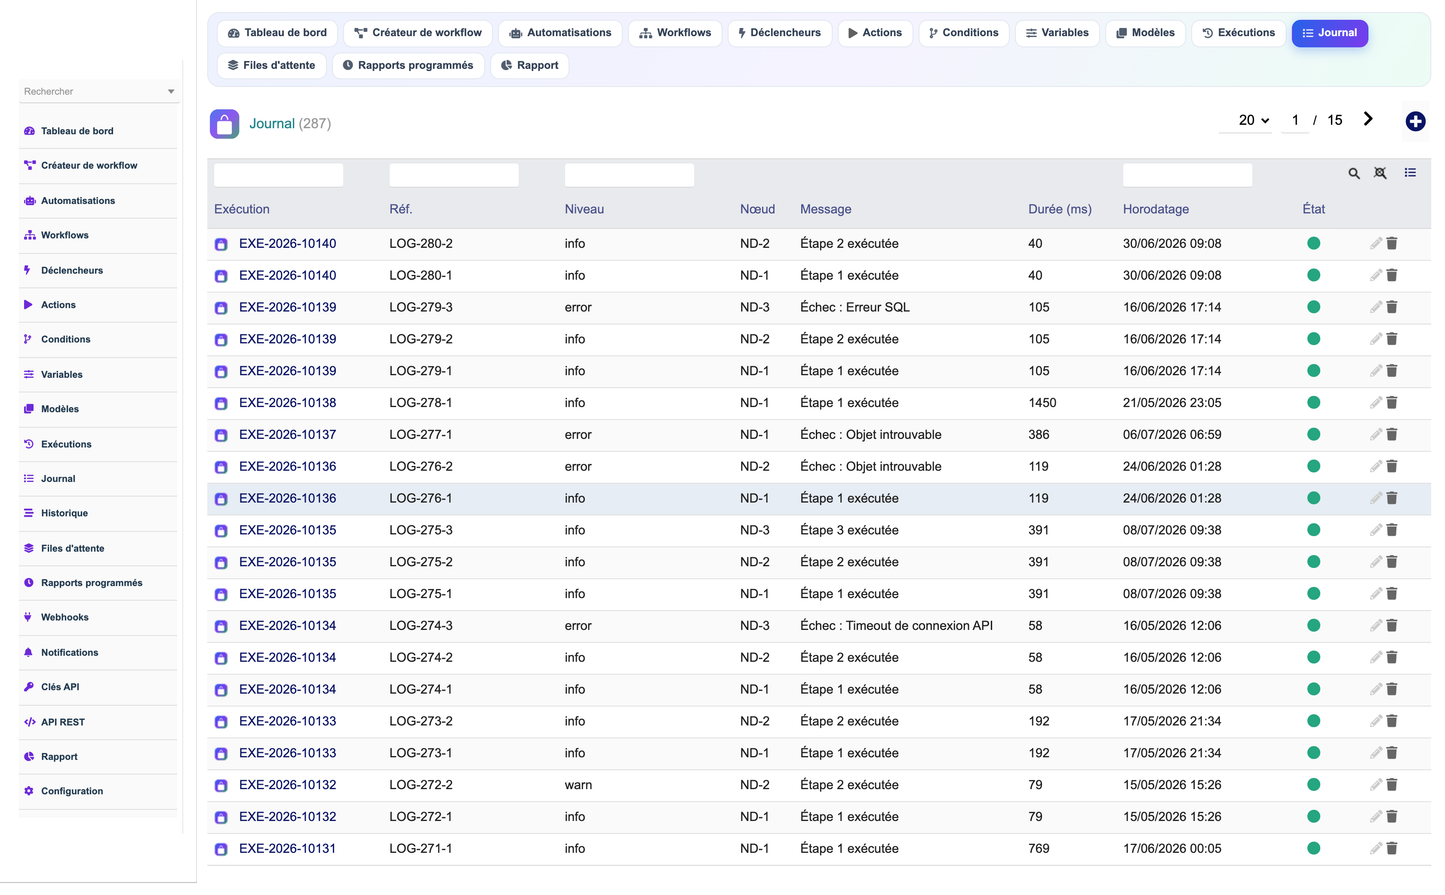Sort by the Durée (ms) column header

coord(1060,209)
